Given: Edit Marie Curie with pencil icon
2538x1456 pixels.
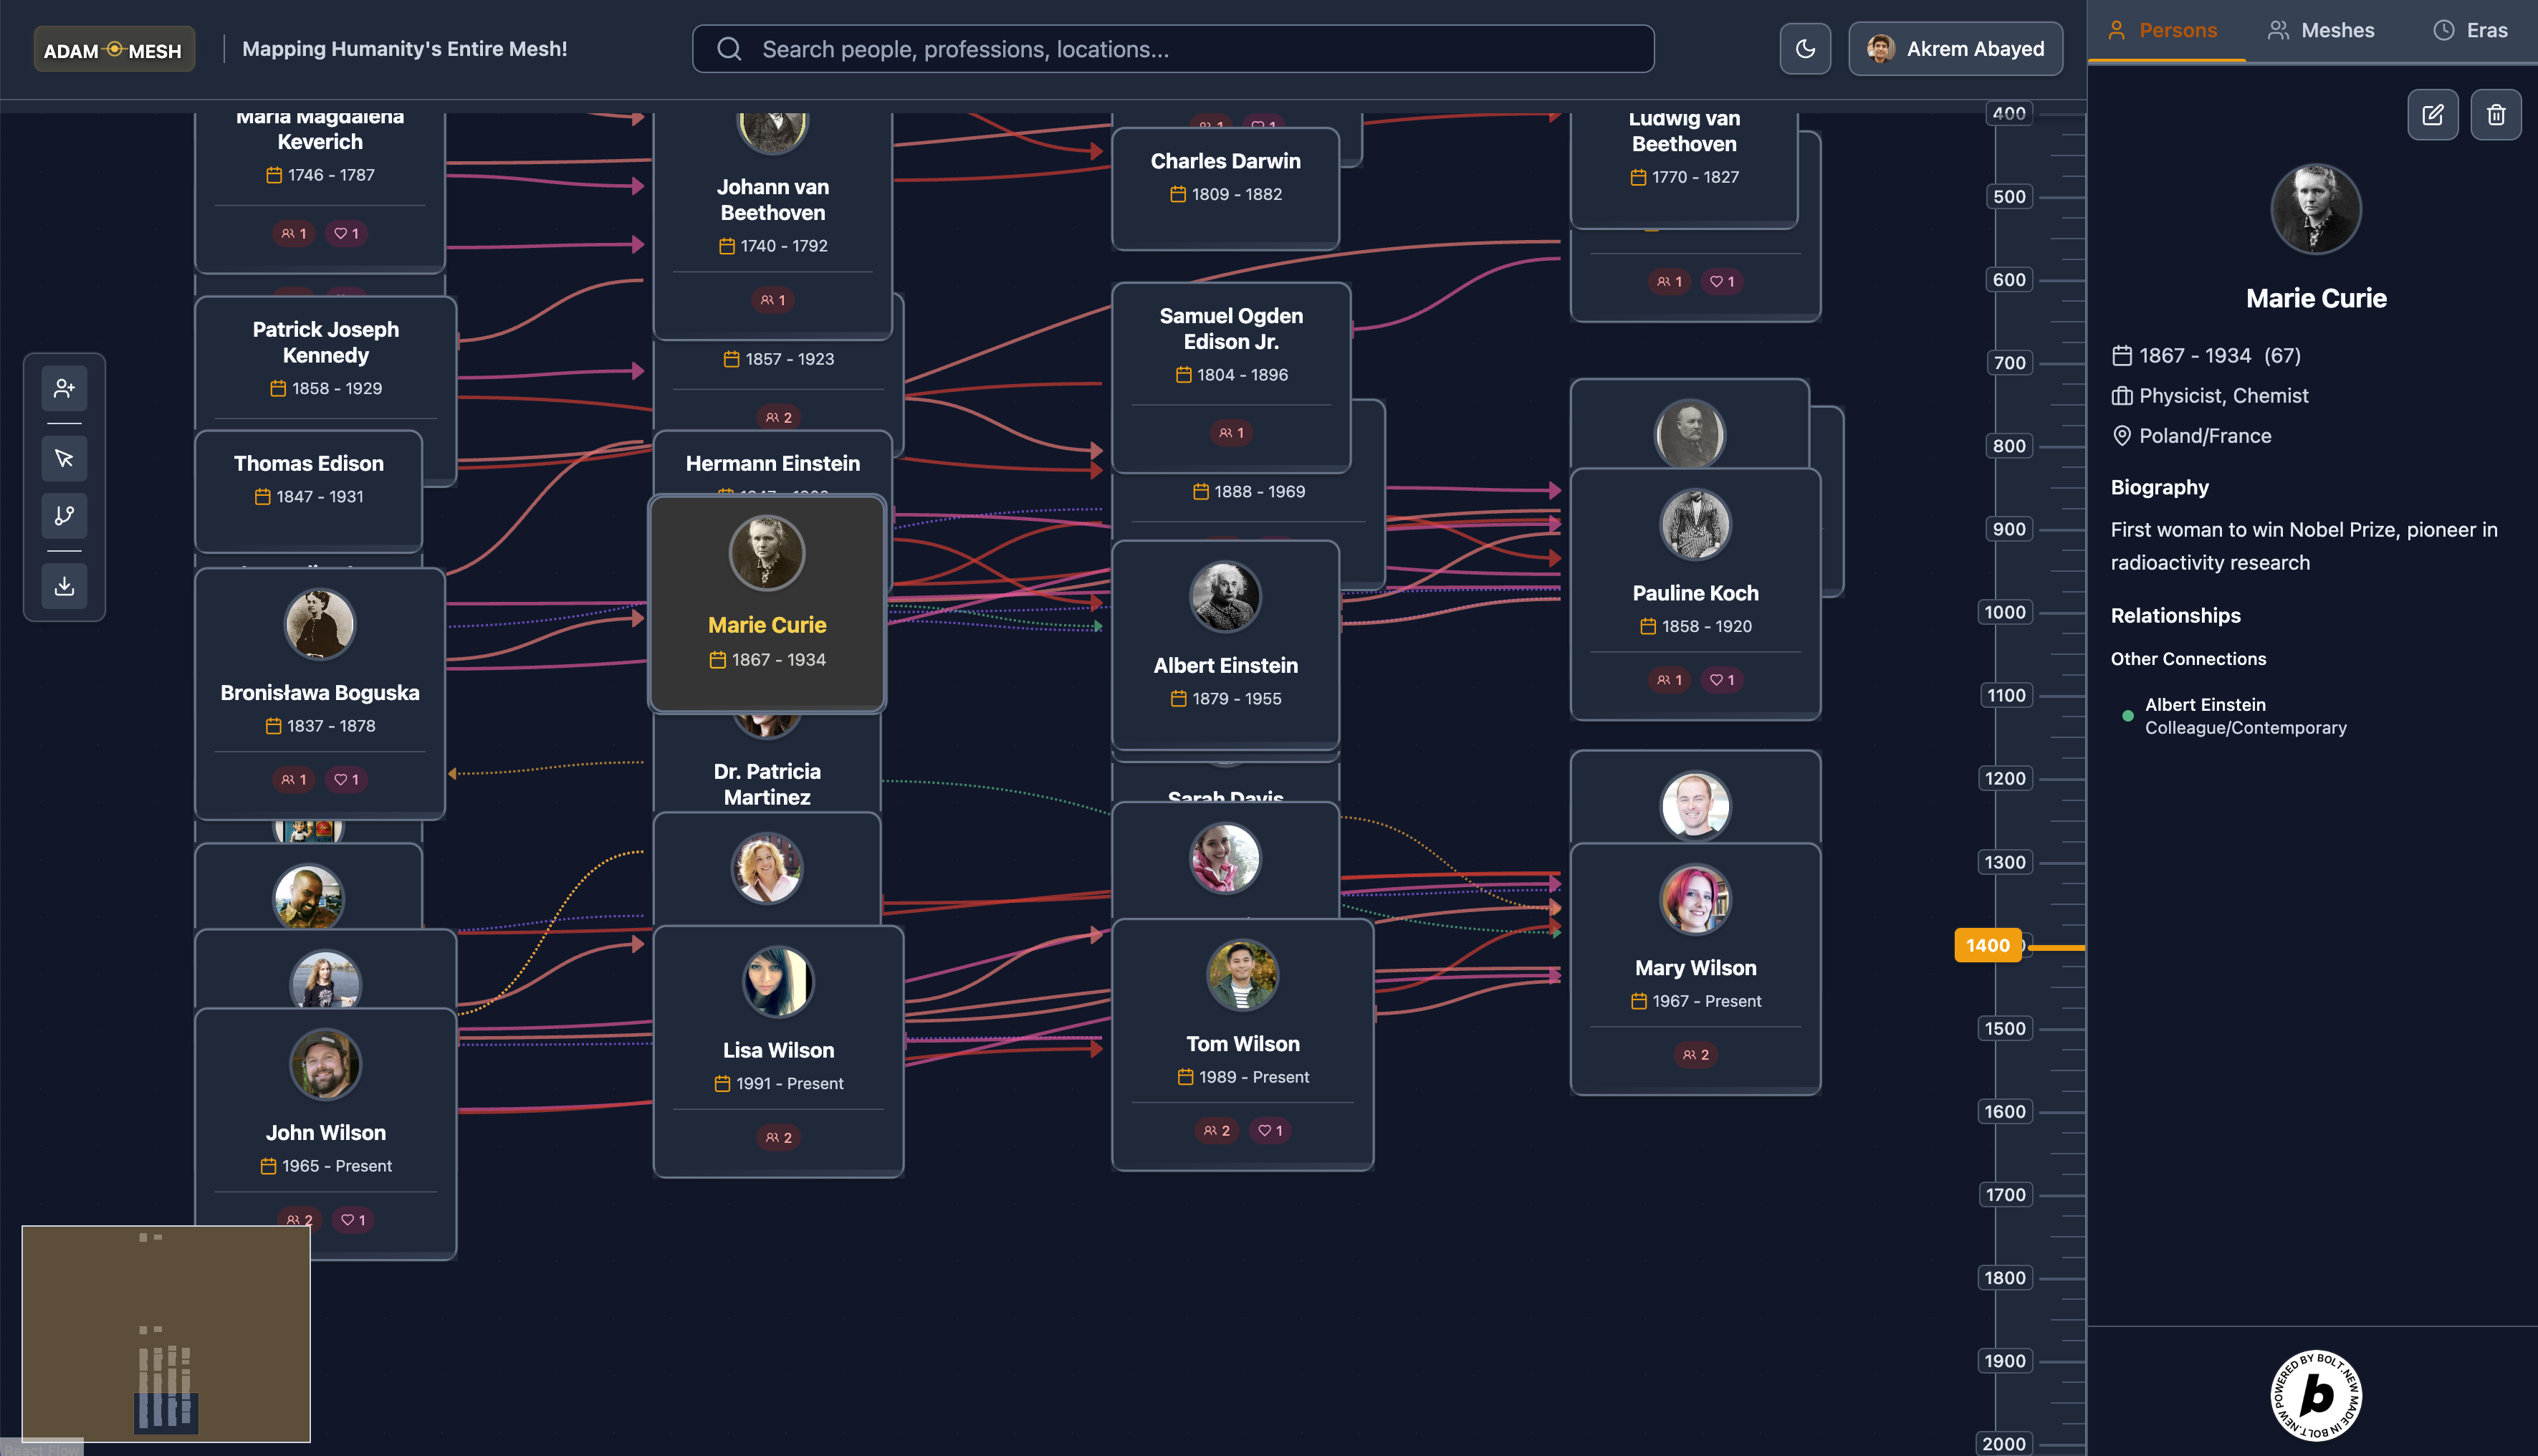Looking at the screenshot, I should (x=2432, y=115).
